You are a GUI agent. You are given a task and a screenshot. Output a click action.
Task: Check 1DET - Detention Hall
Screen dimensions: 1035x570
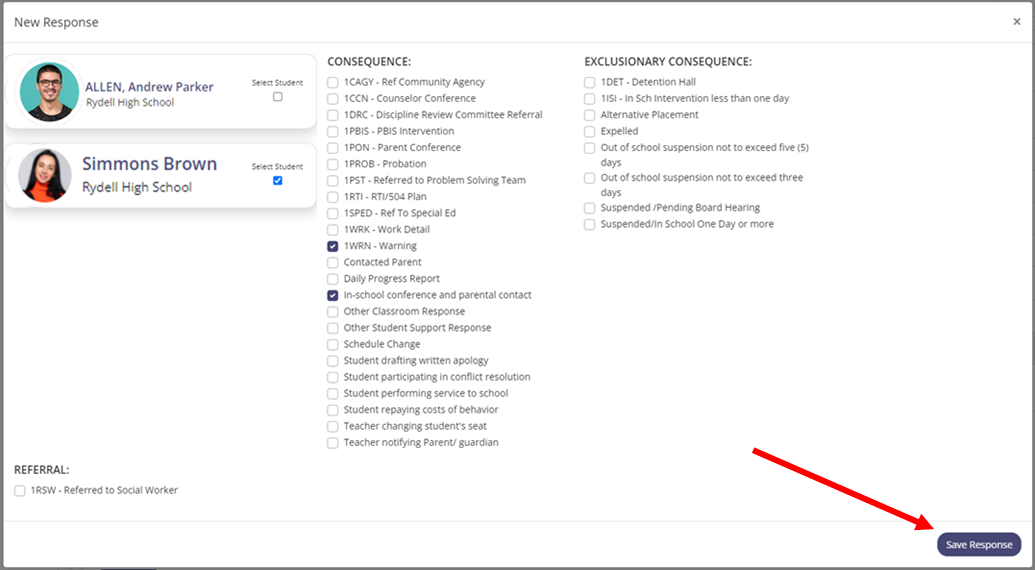(x=589, y=82)
